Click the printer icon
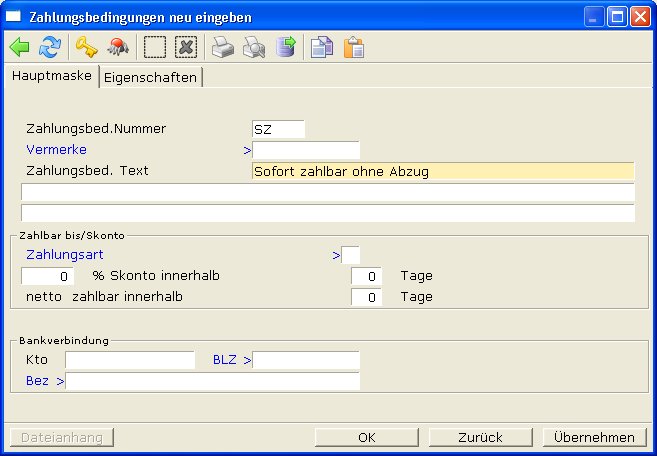 coord(222,47)
